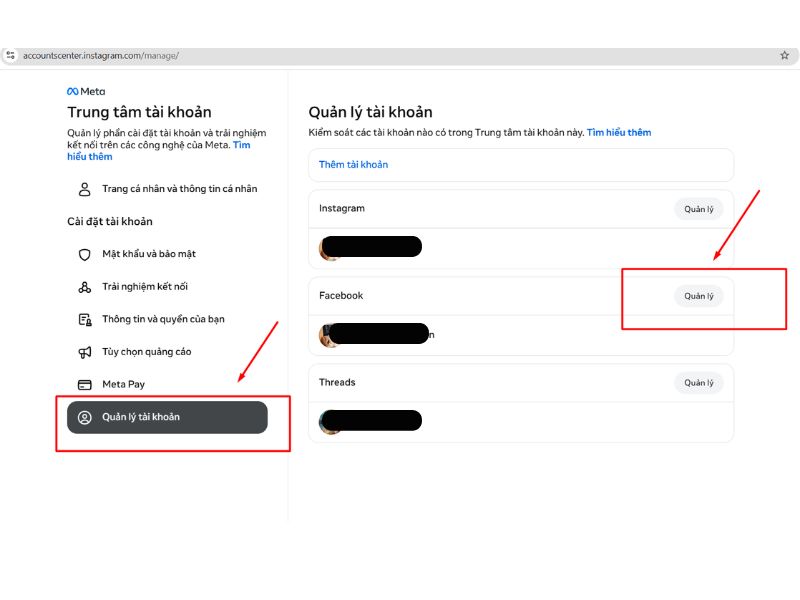Open Trang cá nhân và thông tin cá nhân
This screenshot has height=600, width=800.
point(167,189)
